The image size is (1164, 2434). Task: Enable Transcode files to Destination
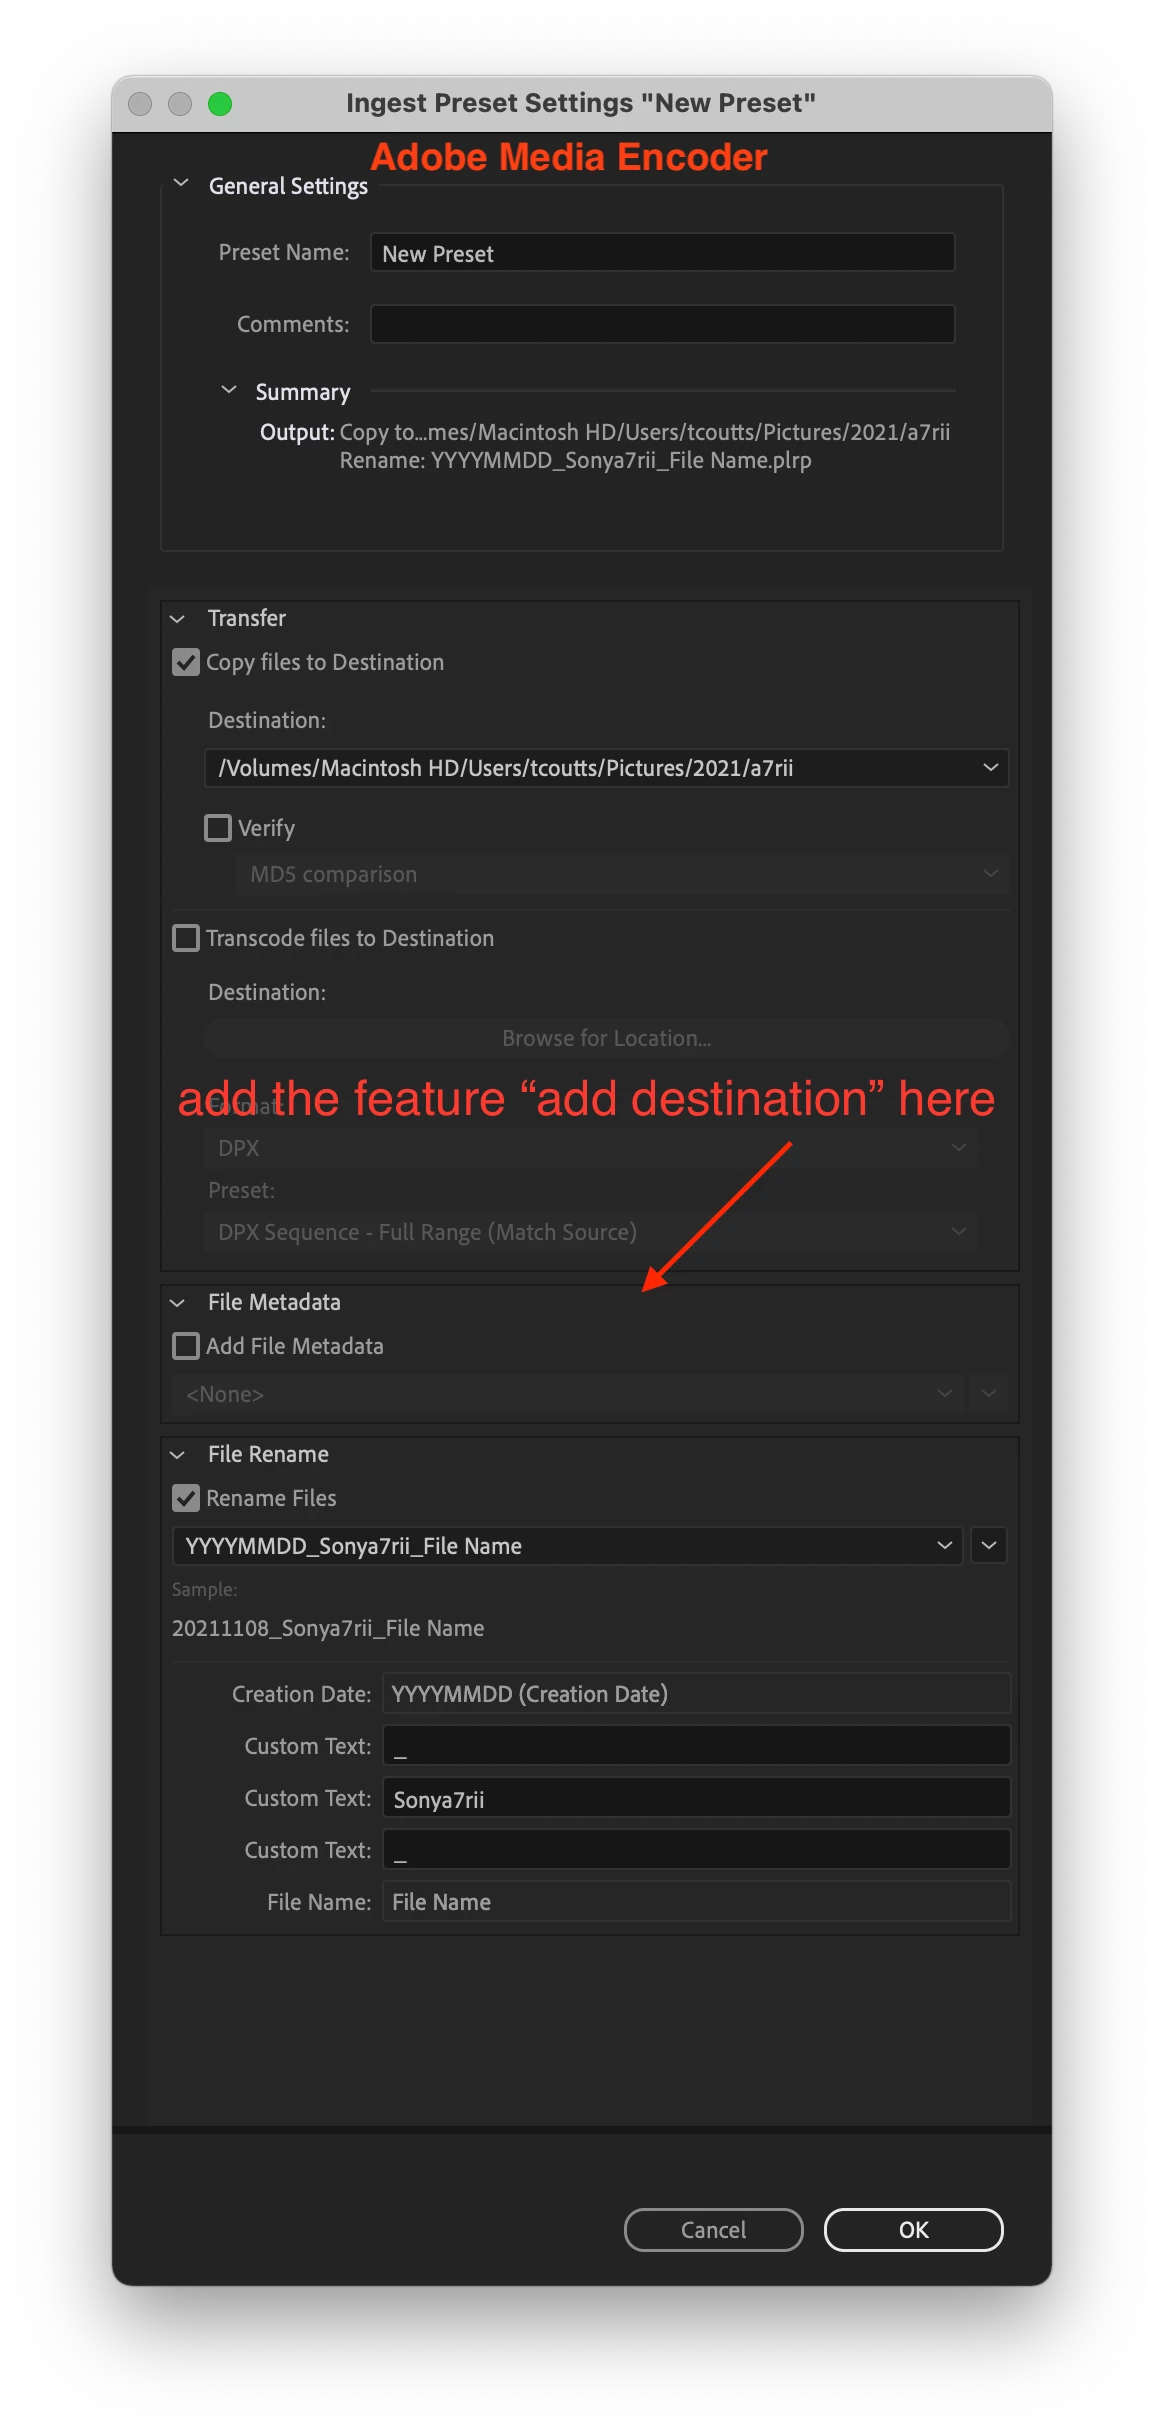coord(186,938)
